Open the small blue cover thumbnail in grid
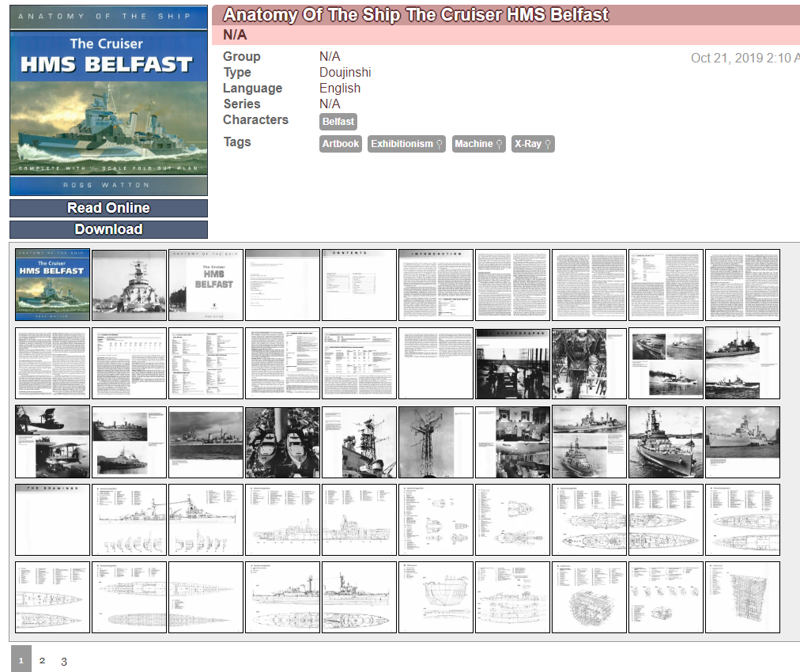 [53, 285]
